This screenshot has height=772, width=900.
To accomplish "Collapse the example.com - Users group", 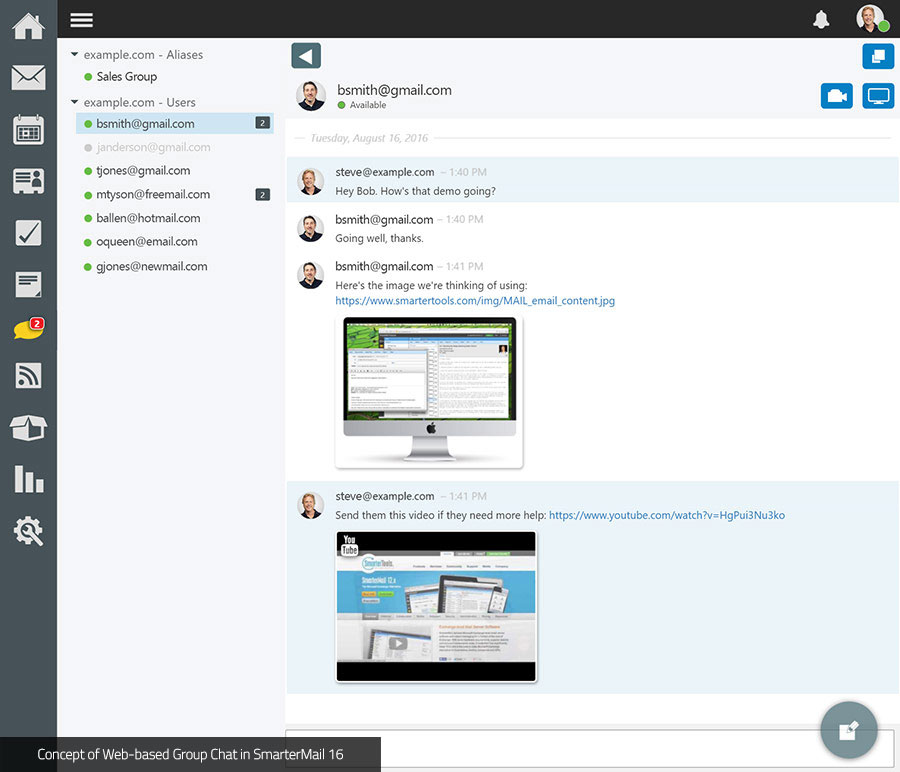I will coord(74,102).
